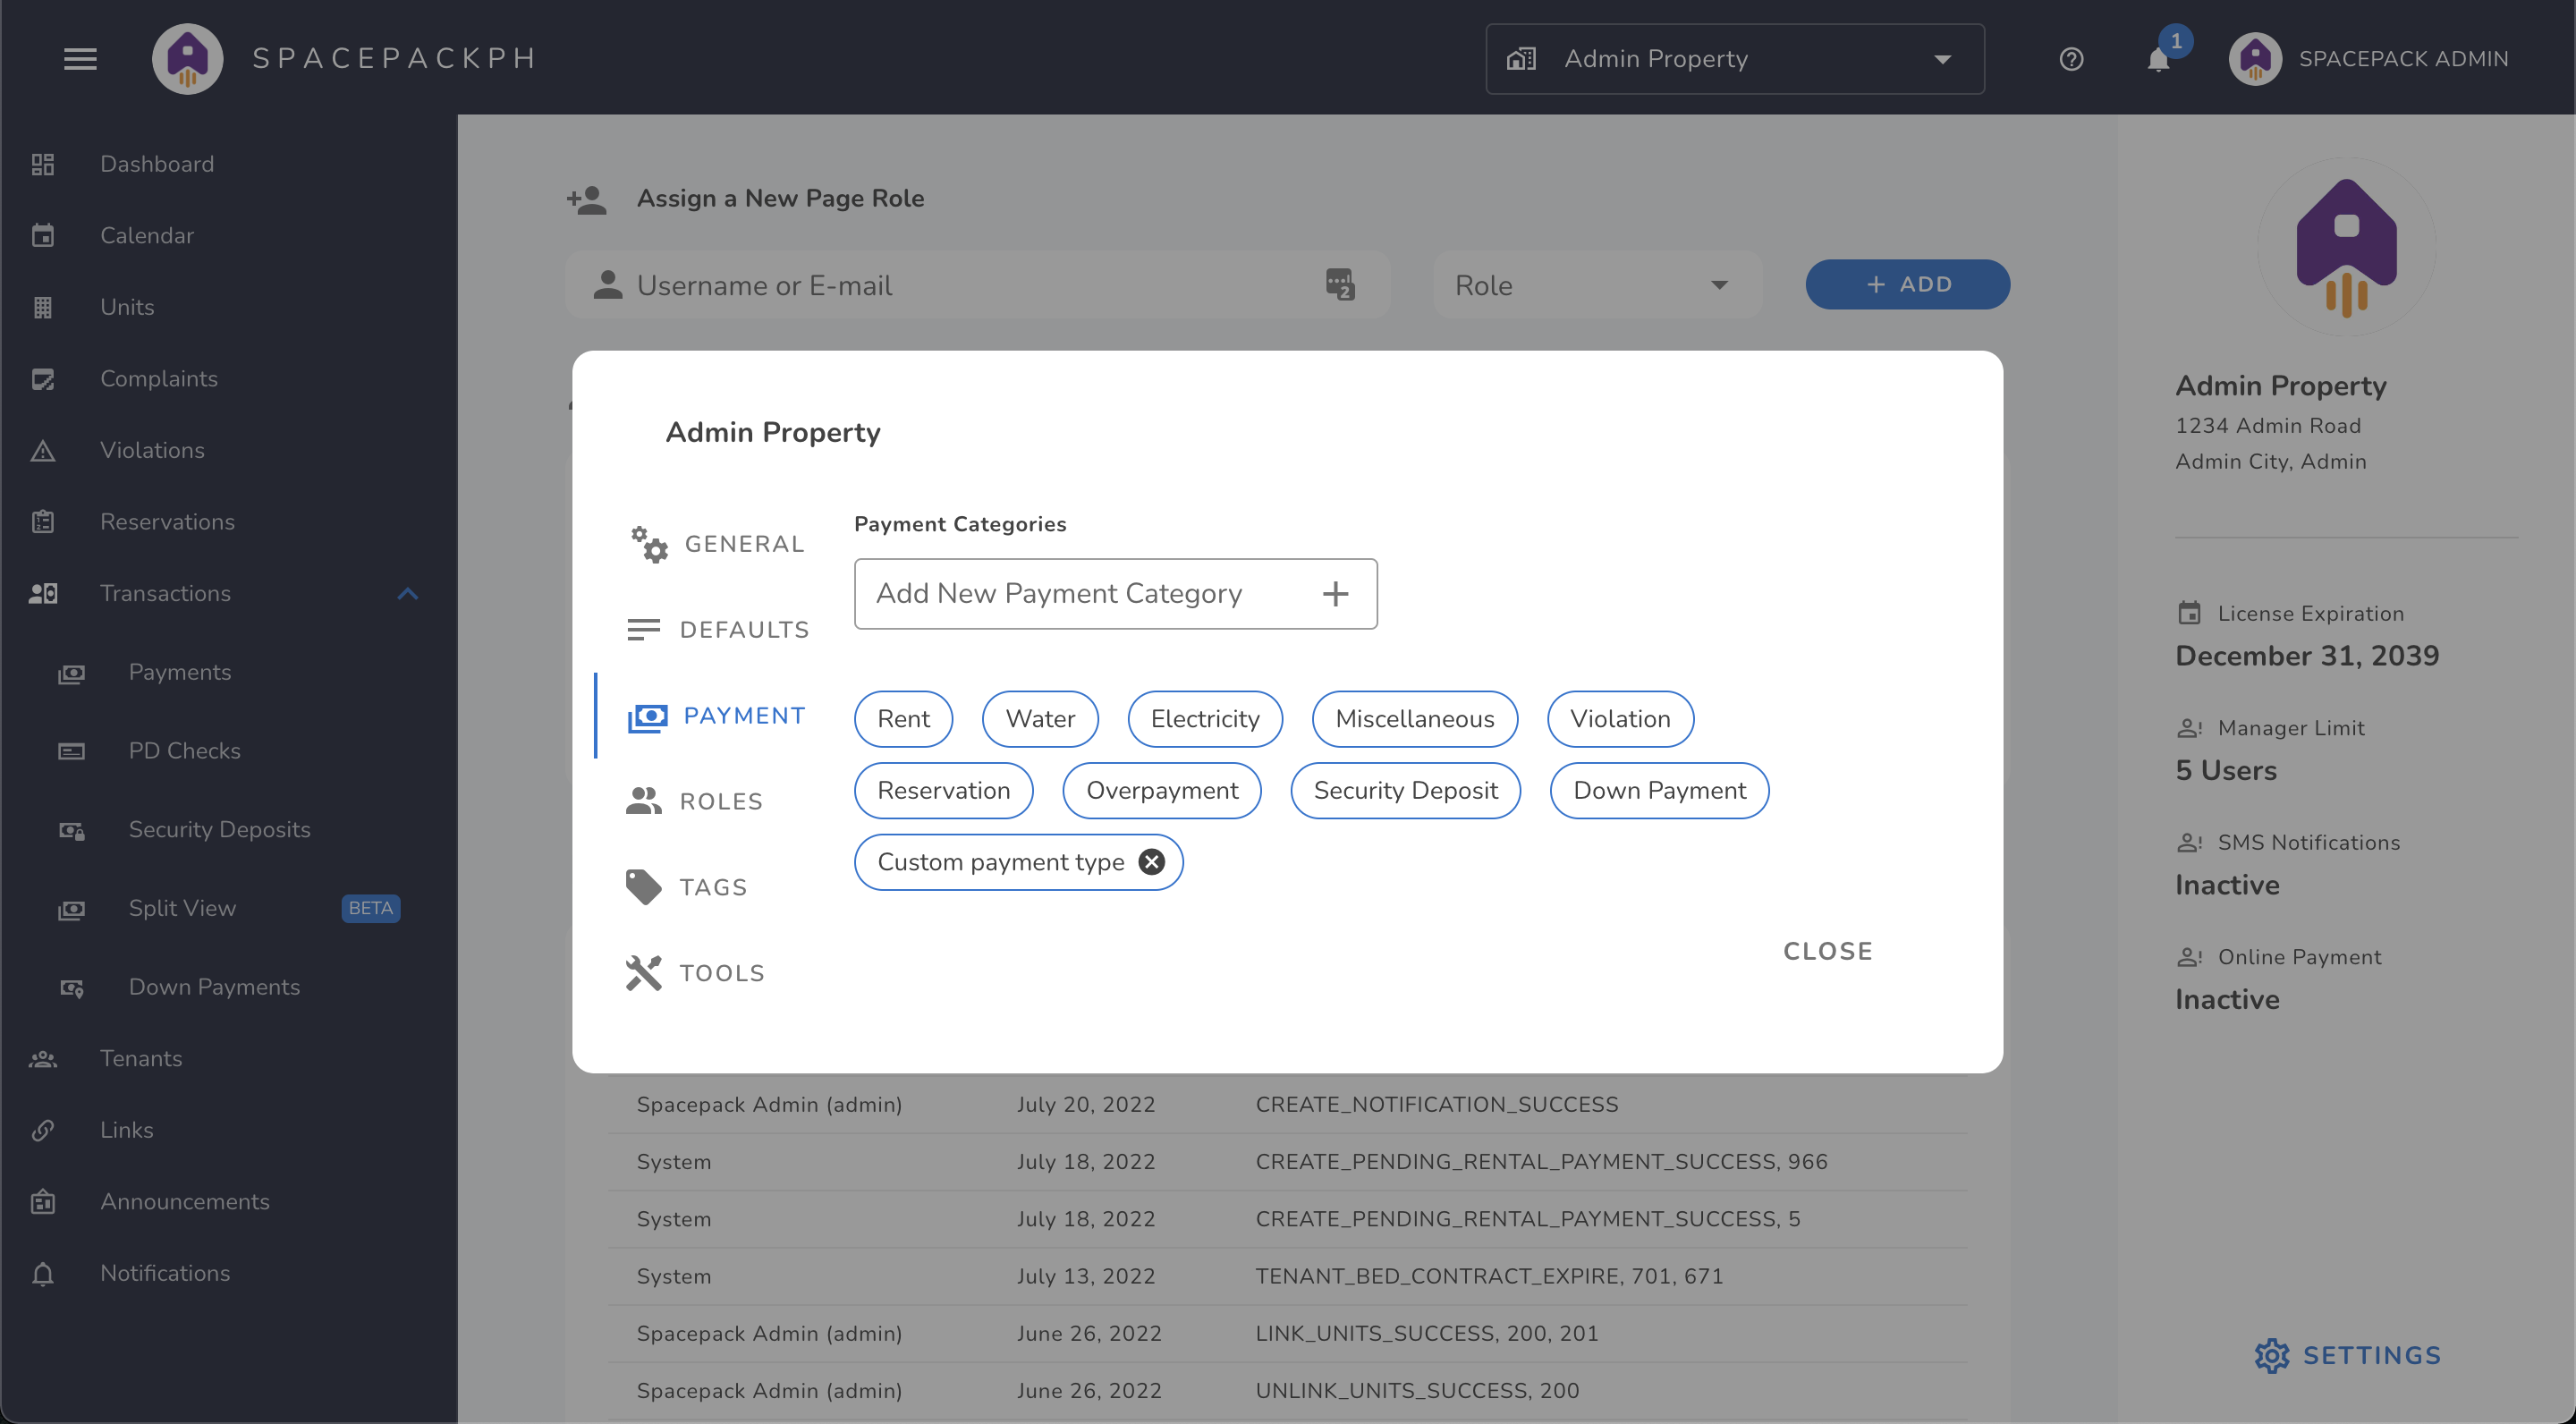
Task: Click the Close button in dialog
Action: coord(1827,951)
